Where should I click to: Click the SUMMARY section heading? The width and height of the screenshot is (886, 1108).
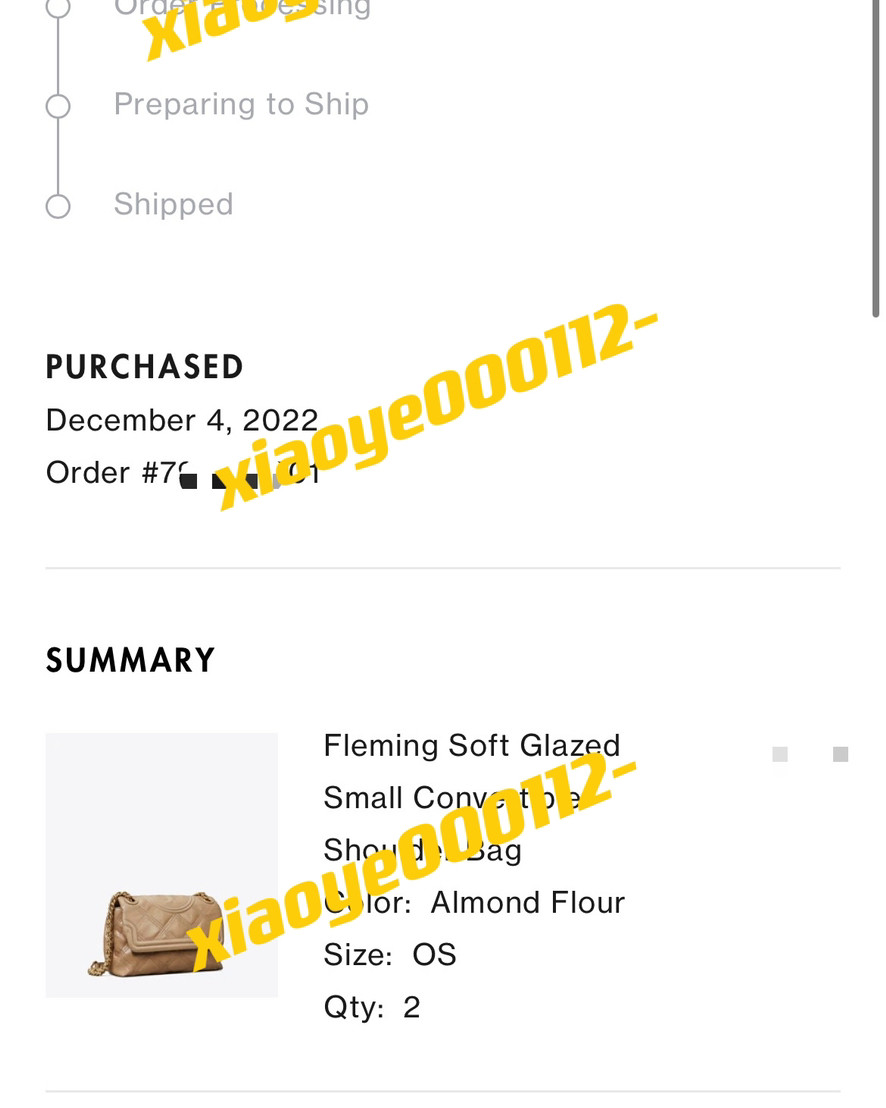(x=130, y=661)
